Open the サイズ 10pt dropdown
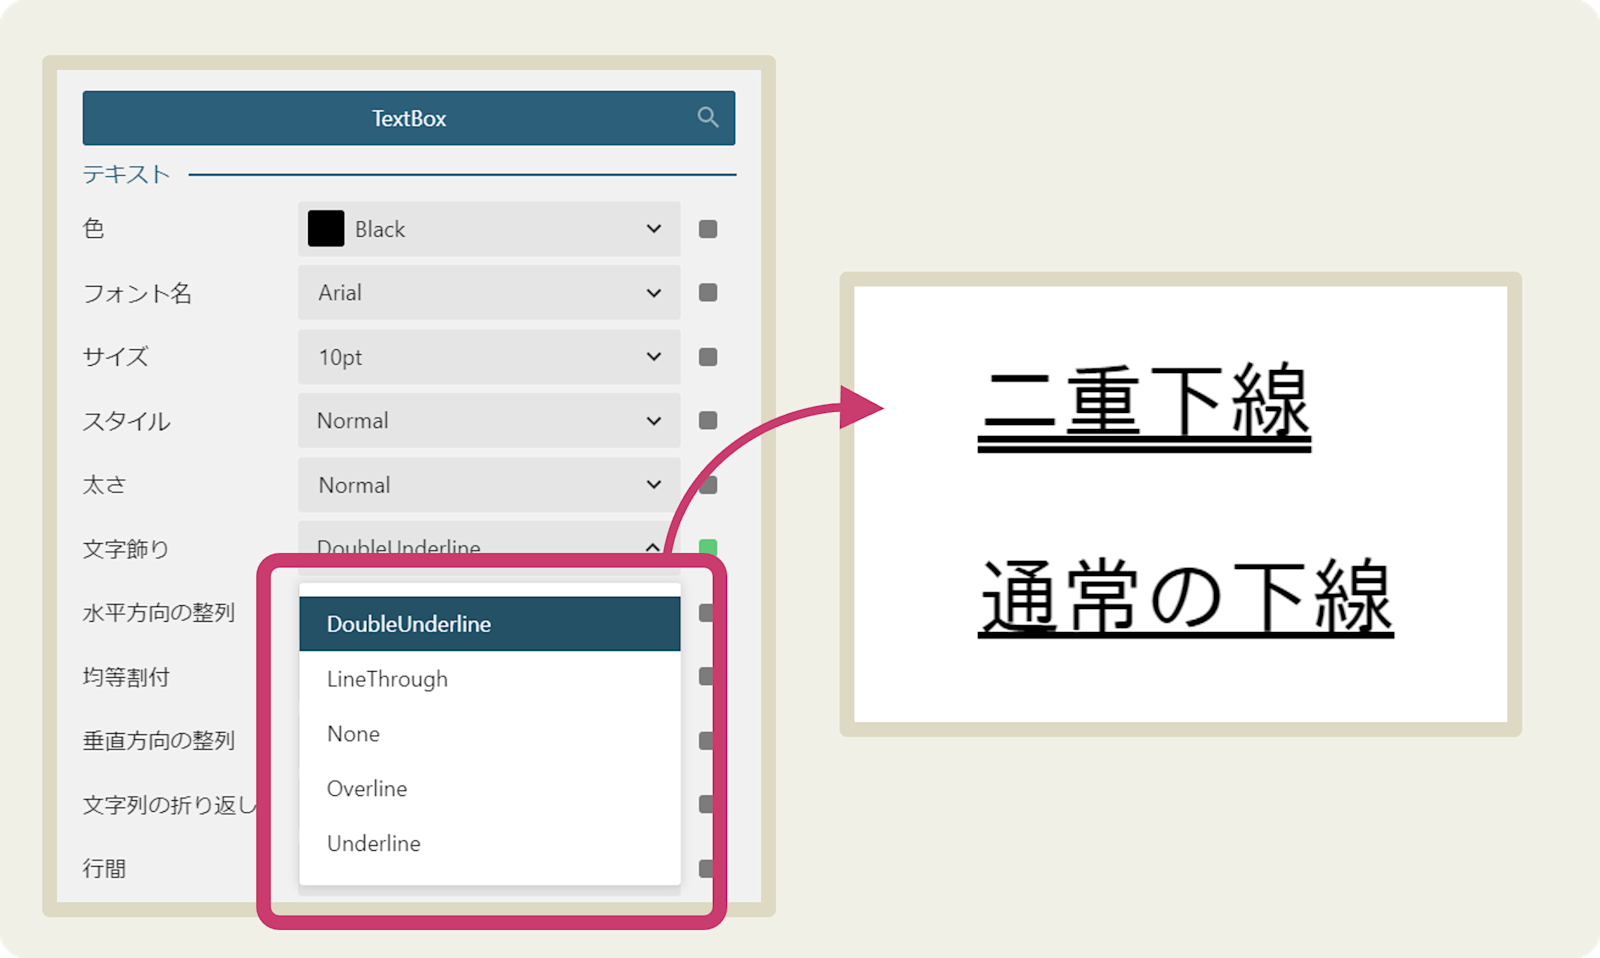Image resolution: width=1600 pixels, height=958 pixels. tap(489, 357)
